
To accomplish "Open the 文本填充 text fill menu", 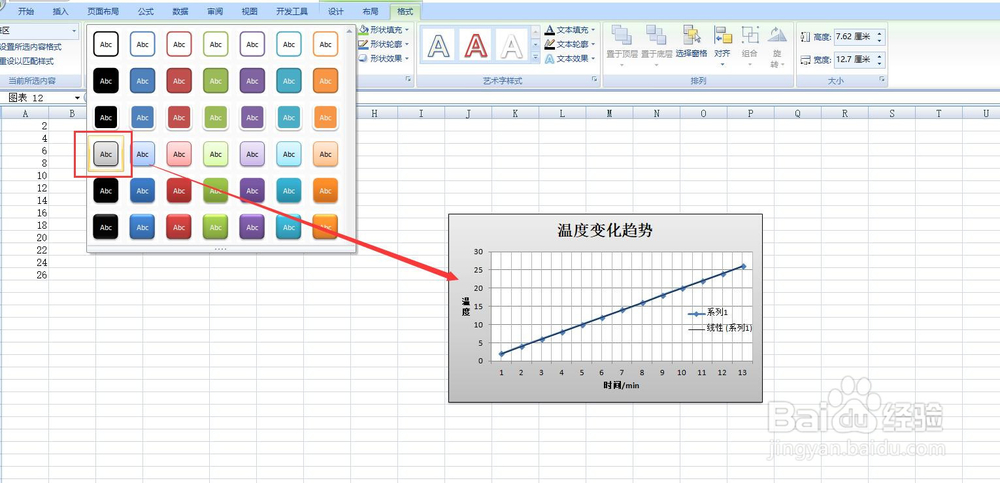I will click(570, 29).
